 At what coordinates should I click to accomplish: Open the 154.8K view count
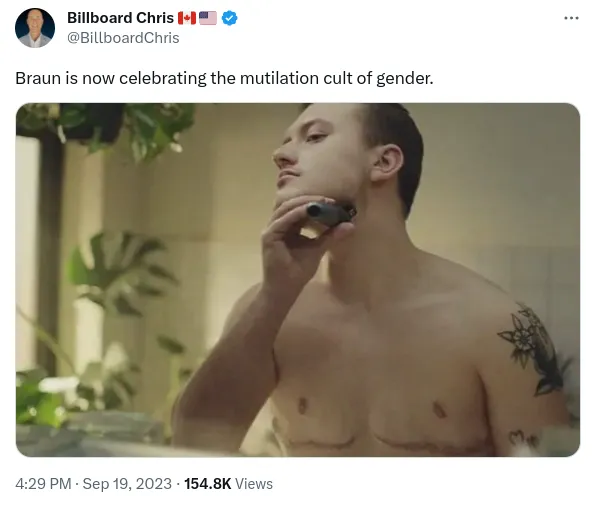[x=208, y=484]
